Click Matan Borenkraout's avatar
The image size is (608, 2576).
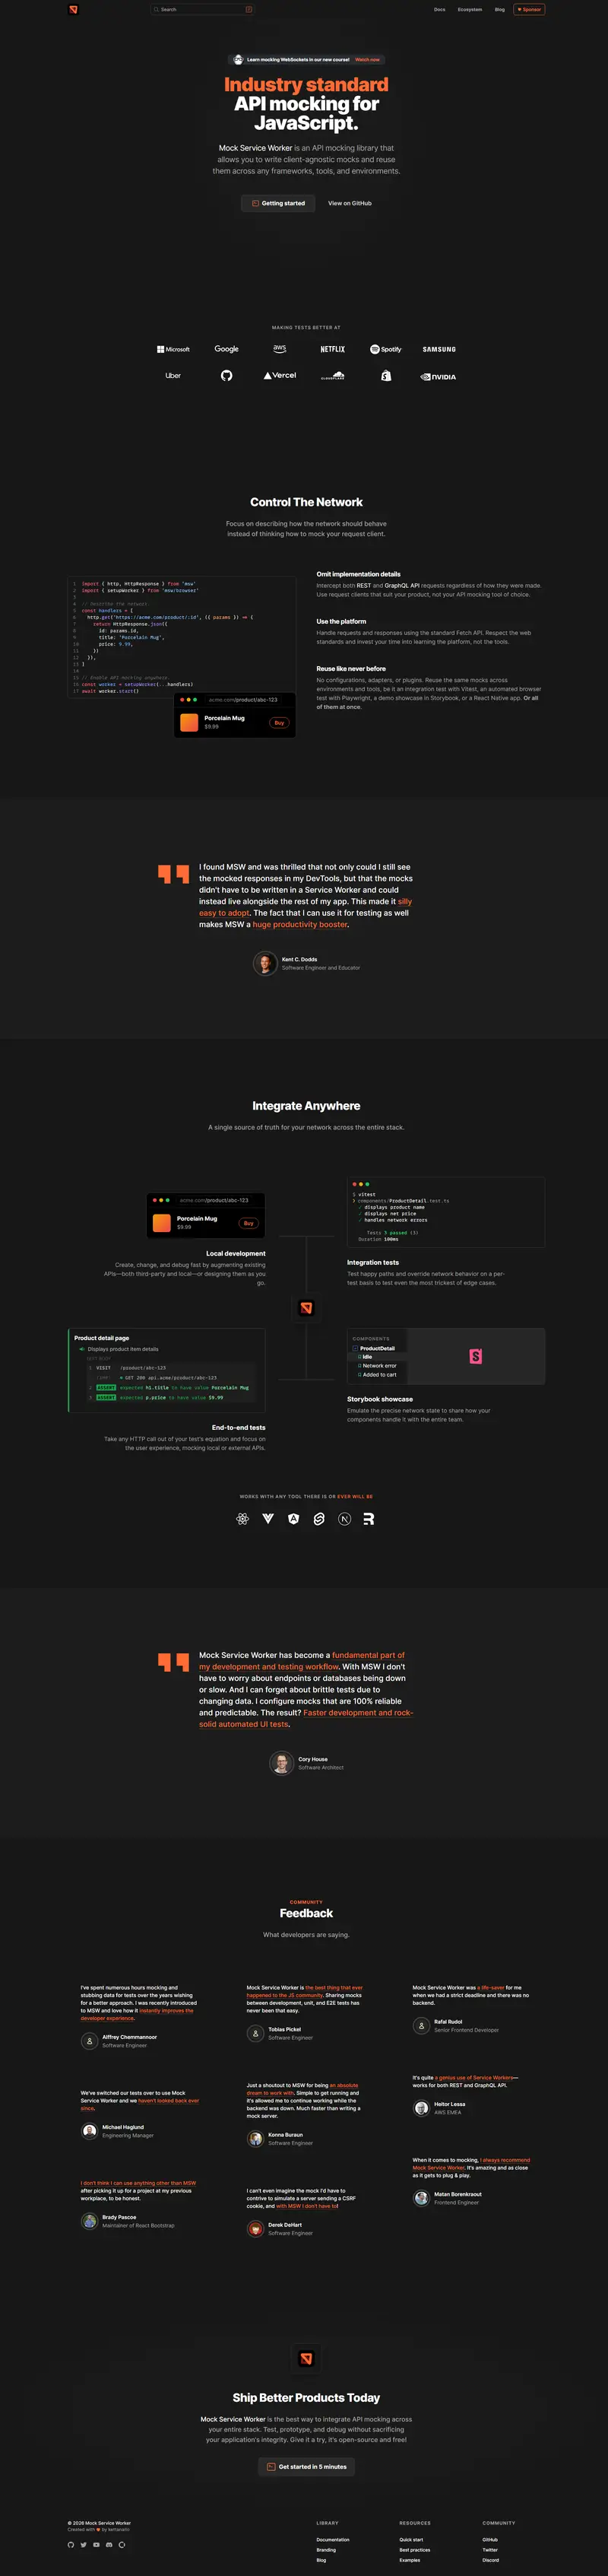[421, 2198]
